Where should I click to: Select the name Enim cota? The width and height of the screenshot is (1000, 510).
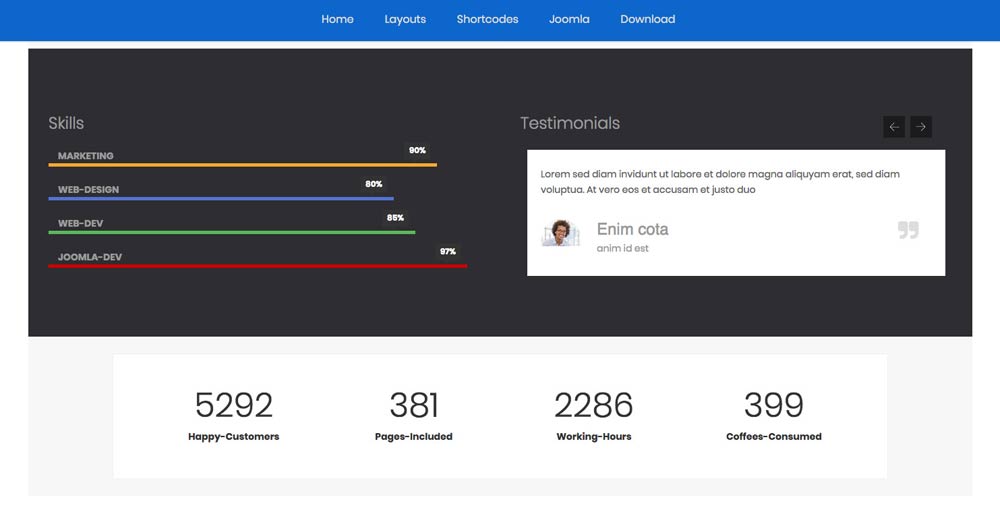point(632,229)
